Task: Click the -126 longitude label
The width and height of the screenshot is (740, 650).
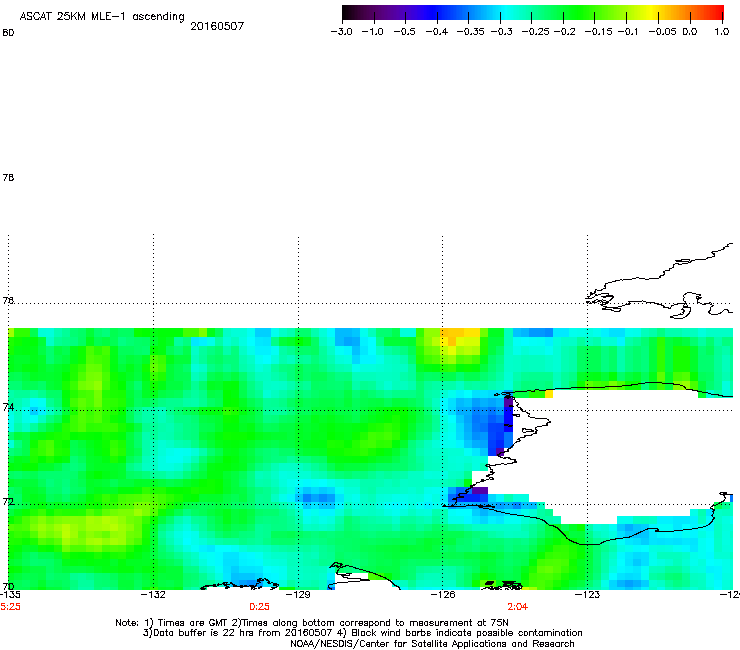Action: 443,594
